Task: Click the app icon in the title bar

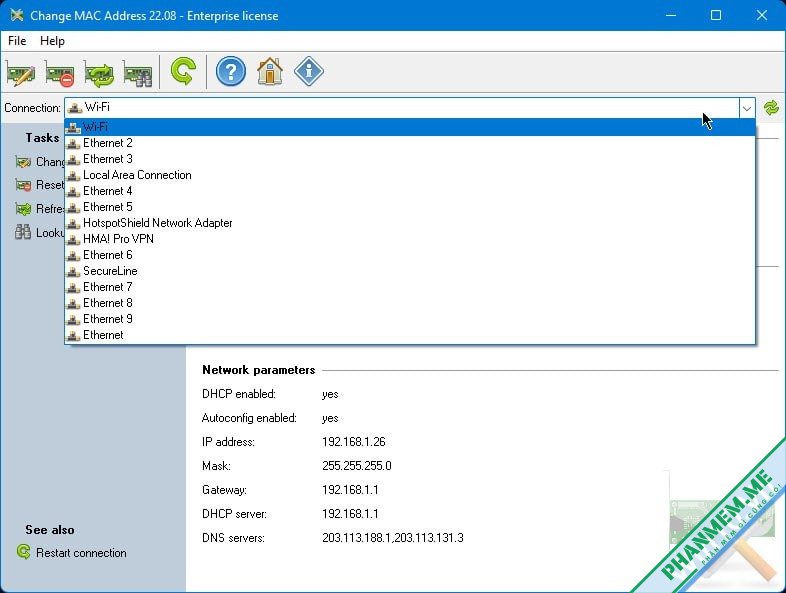Action: pos(17,16)
